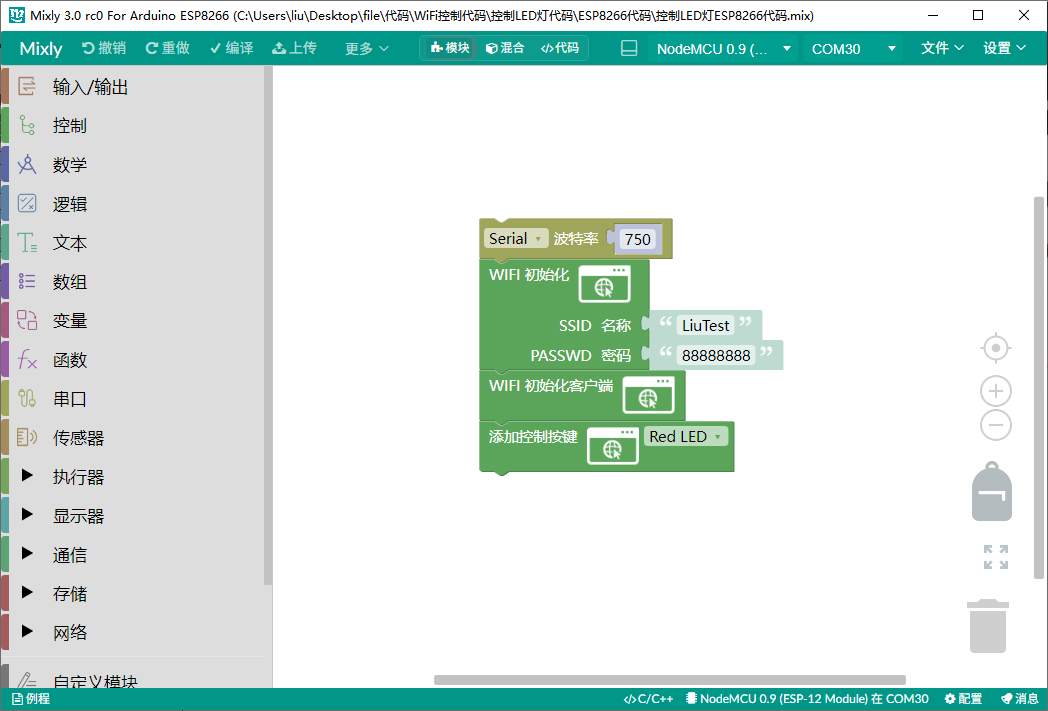The width and height of the screenshot is (1048, 711).
Task: Click the browser icon in 添加控制按键 block
Action: coord(613,446)
